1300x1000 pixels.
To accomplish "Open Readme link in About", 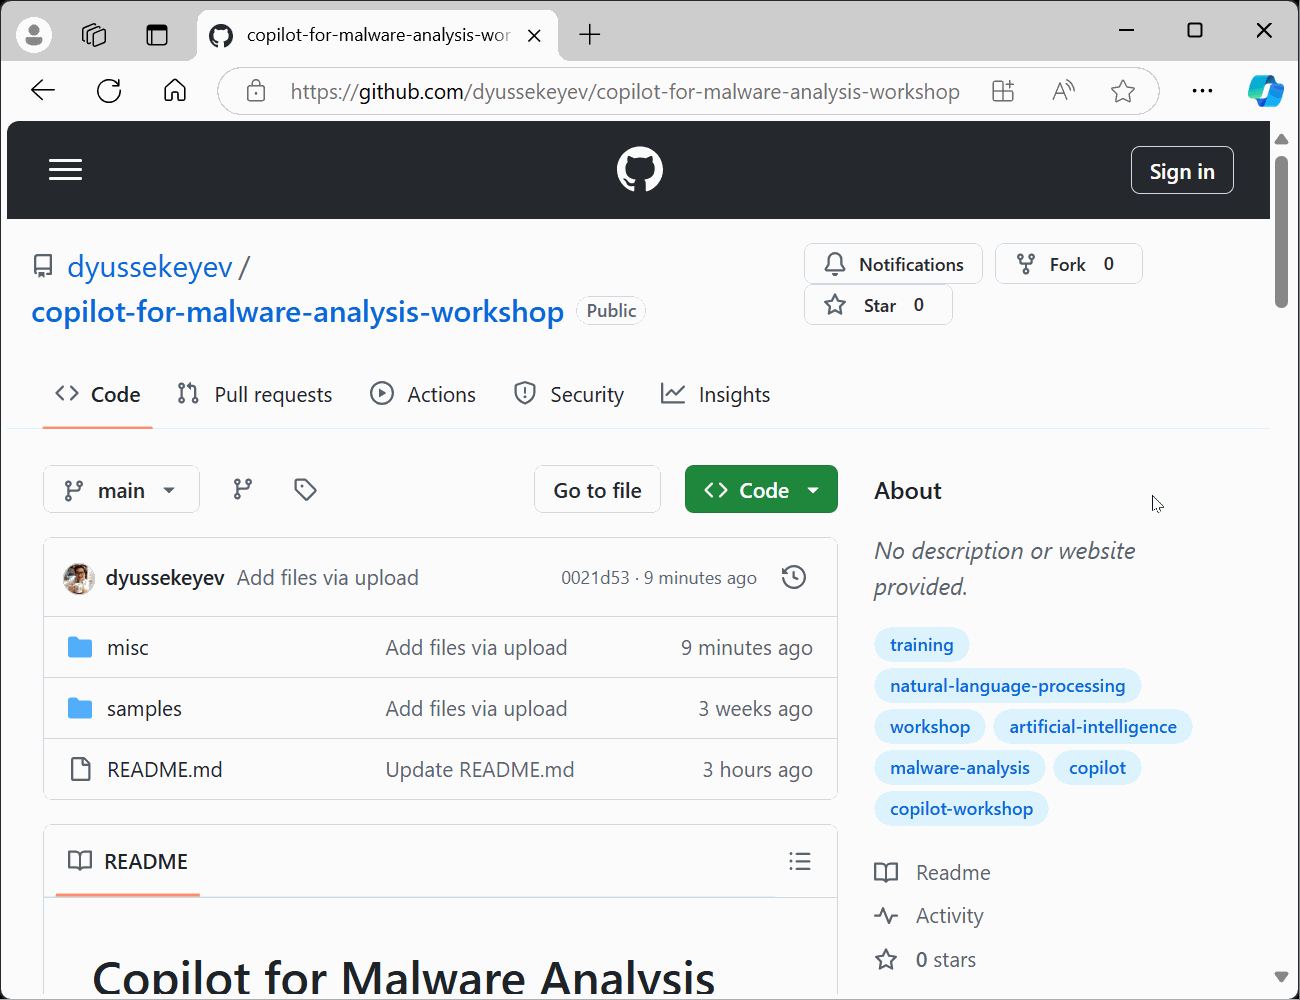I will tap(933, 873).
